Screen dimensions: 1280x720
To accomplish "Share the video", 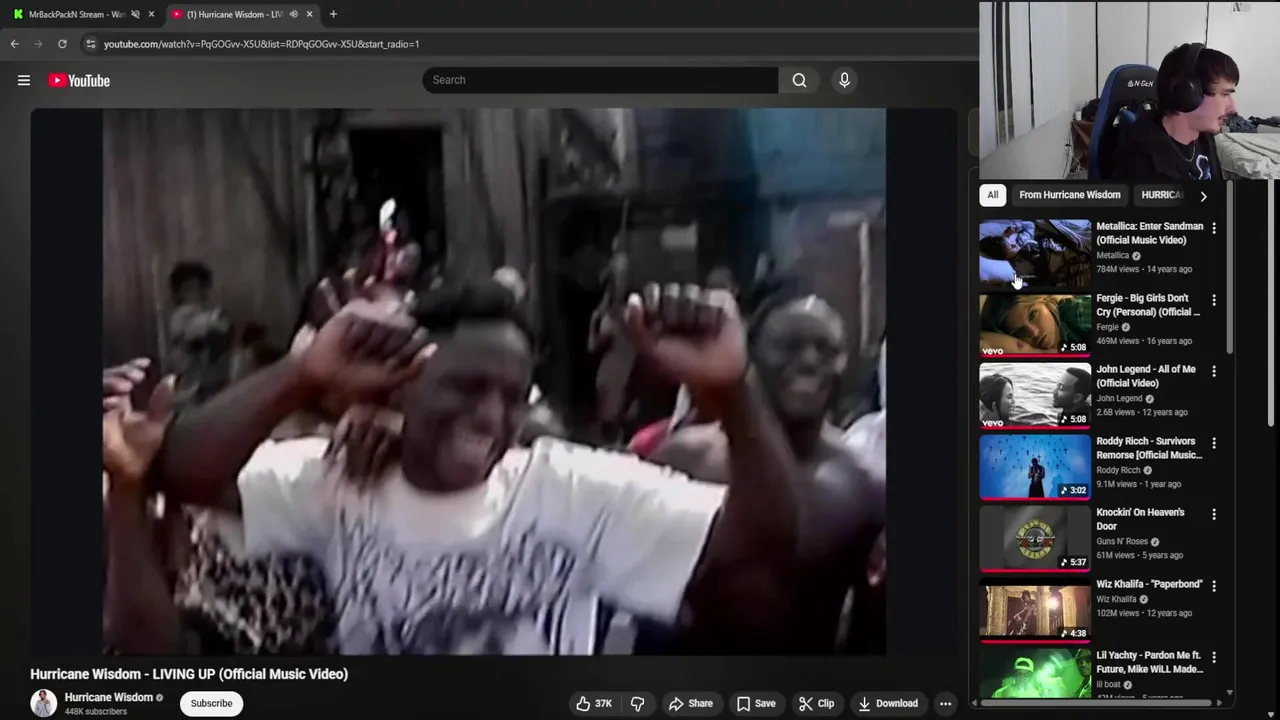I will (x=691, y=704).
